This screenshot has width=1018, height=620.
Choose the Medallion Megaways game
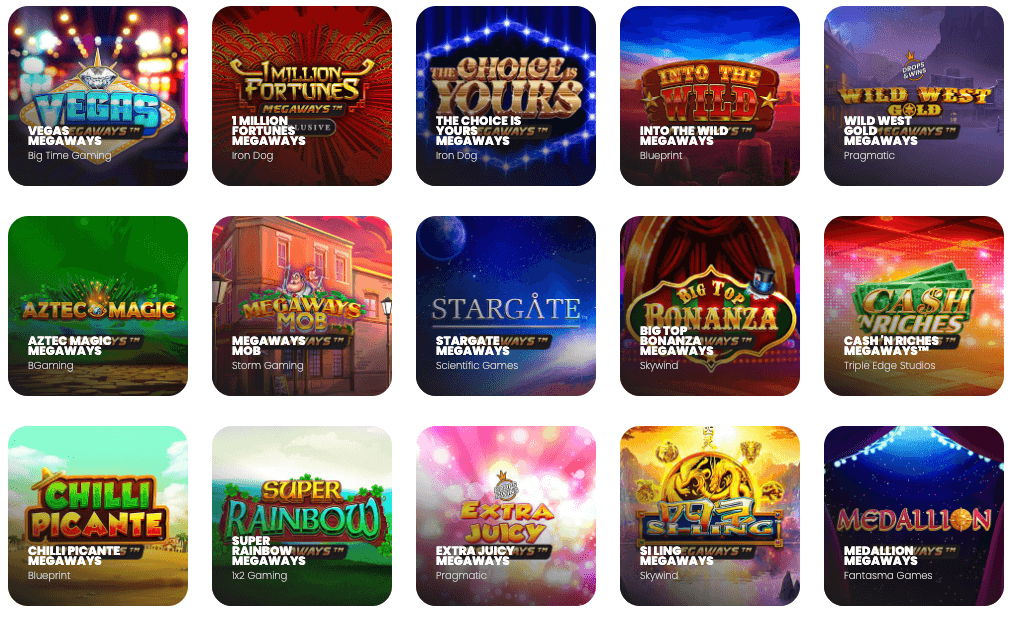[913, 516]
